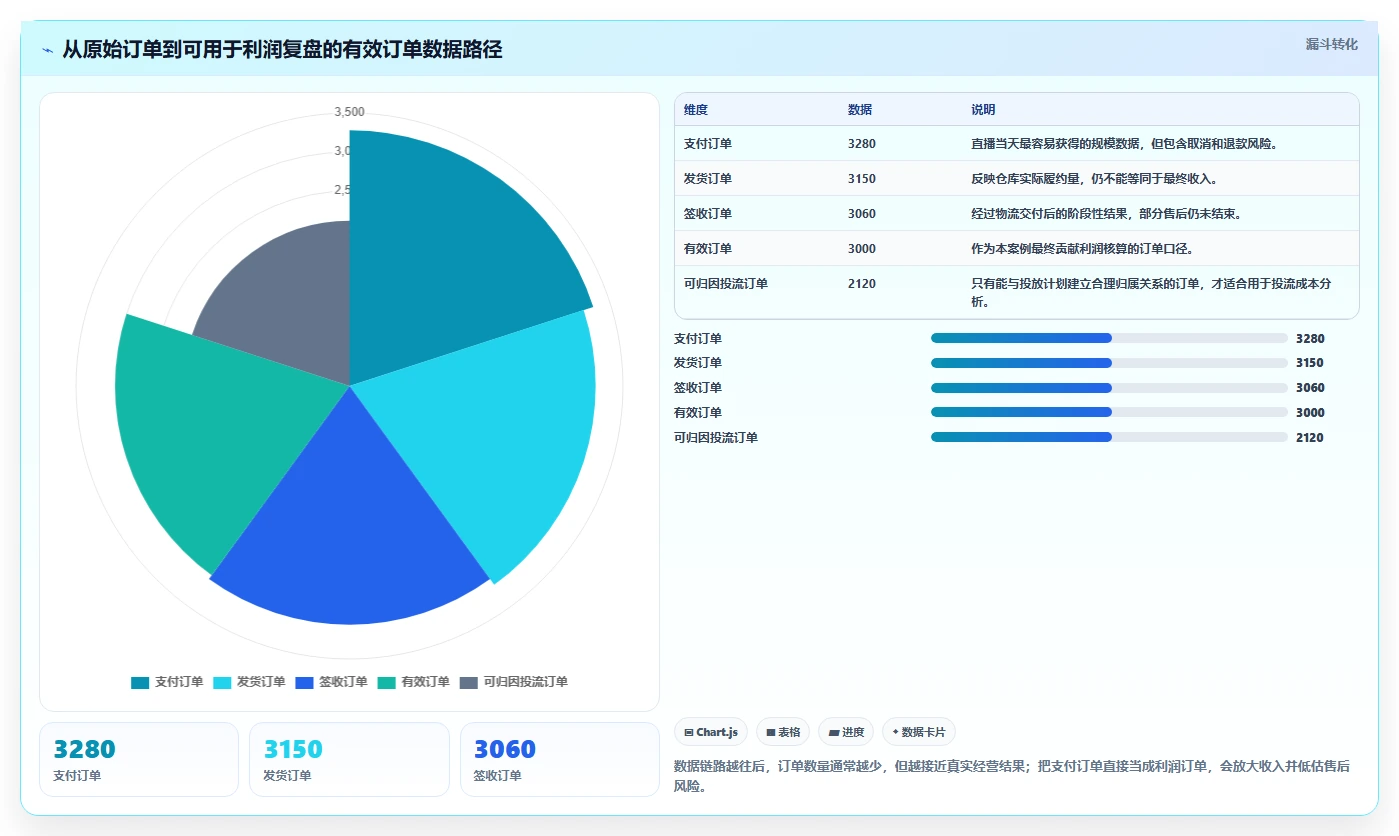Screen dimensions: 1399x836
Task: Click the 支付订单 progress bar
Action: click(x=1109, y=338)
